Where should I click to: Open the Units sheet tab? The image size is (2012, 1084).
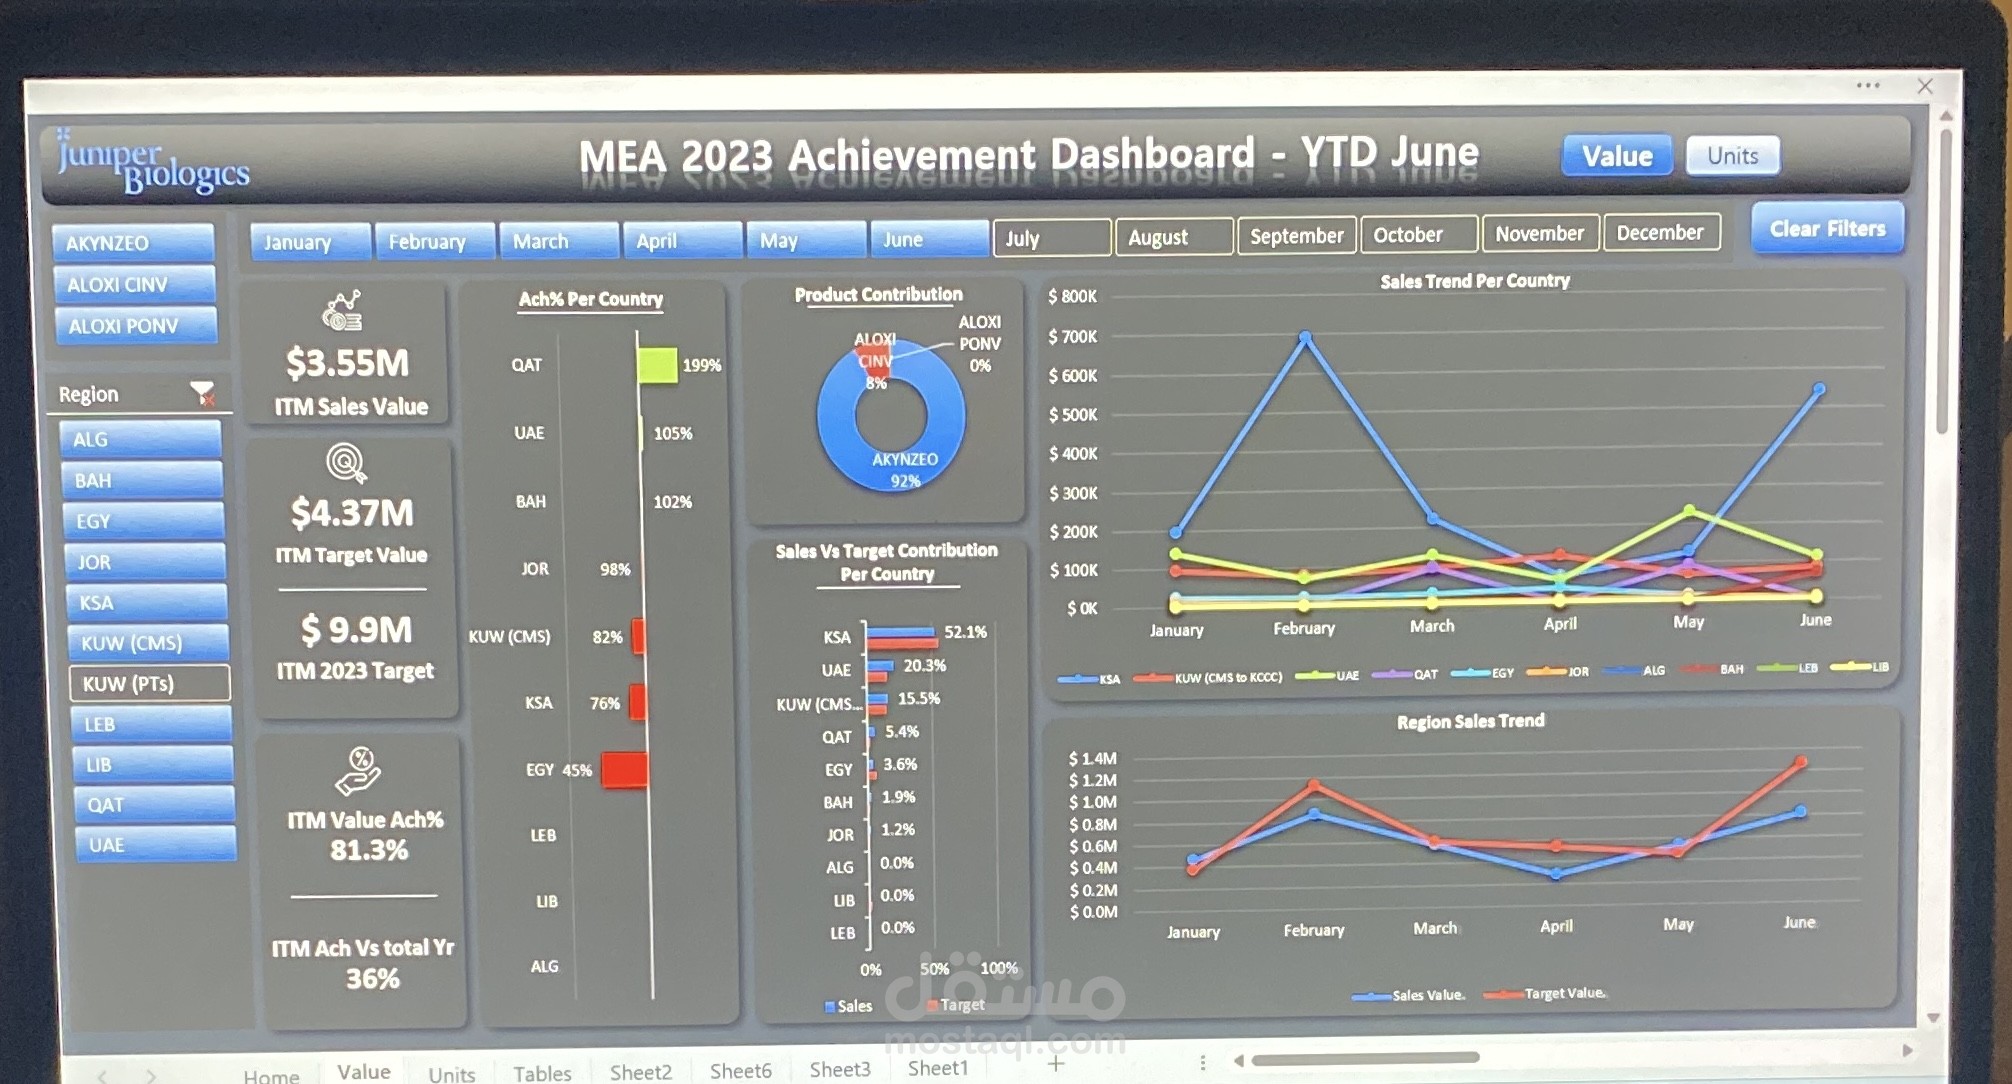452,1074
